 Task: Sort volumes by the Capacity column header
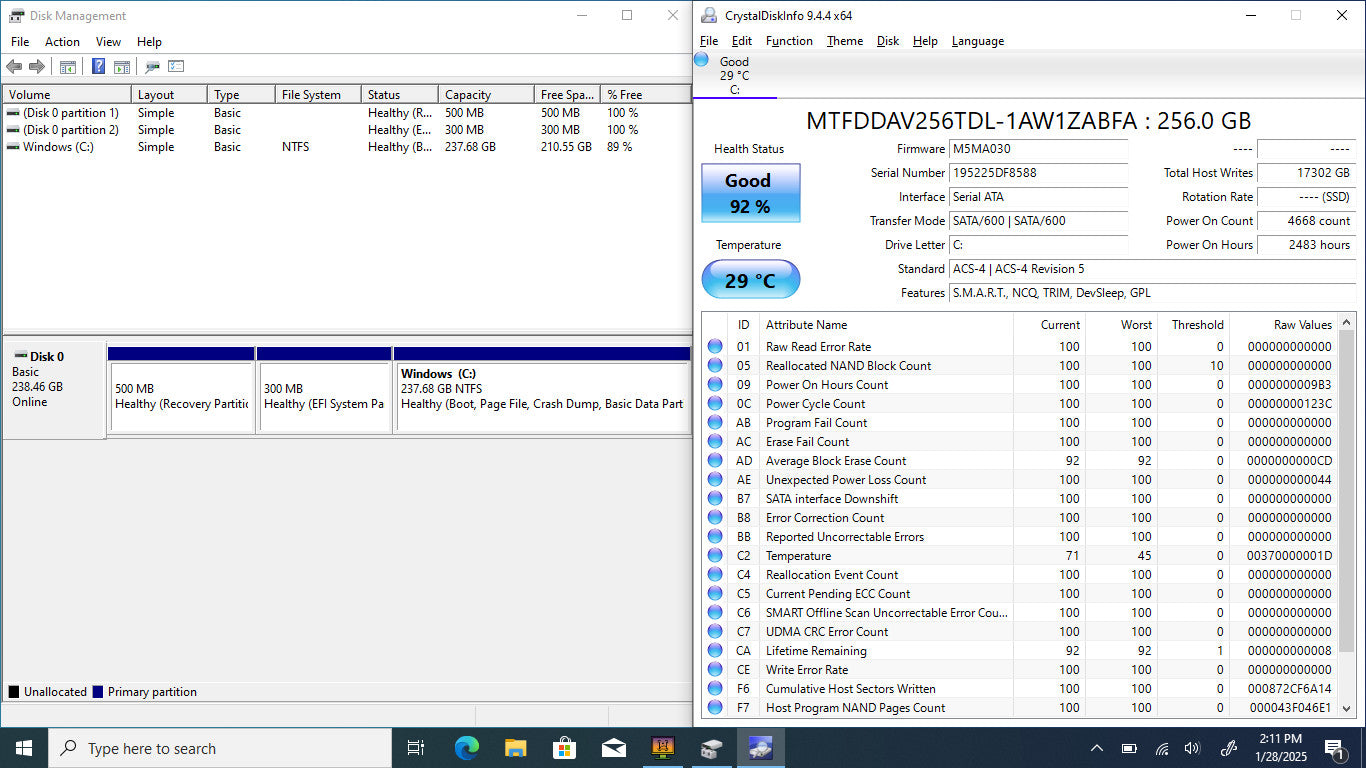[x=485, y=95]
